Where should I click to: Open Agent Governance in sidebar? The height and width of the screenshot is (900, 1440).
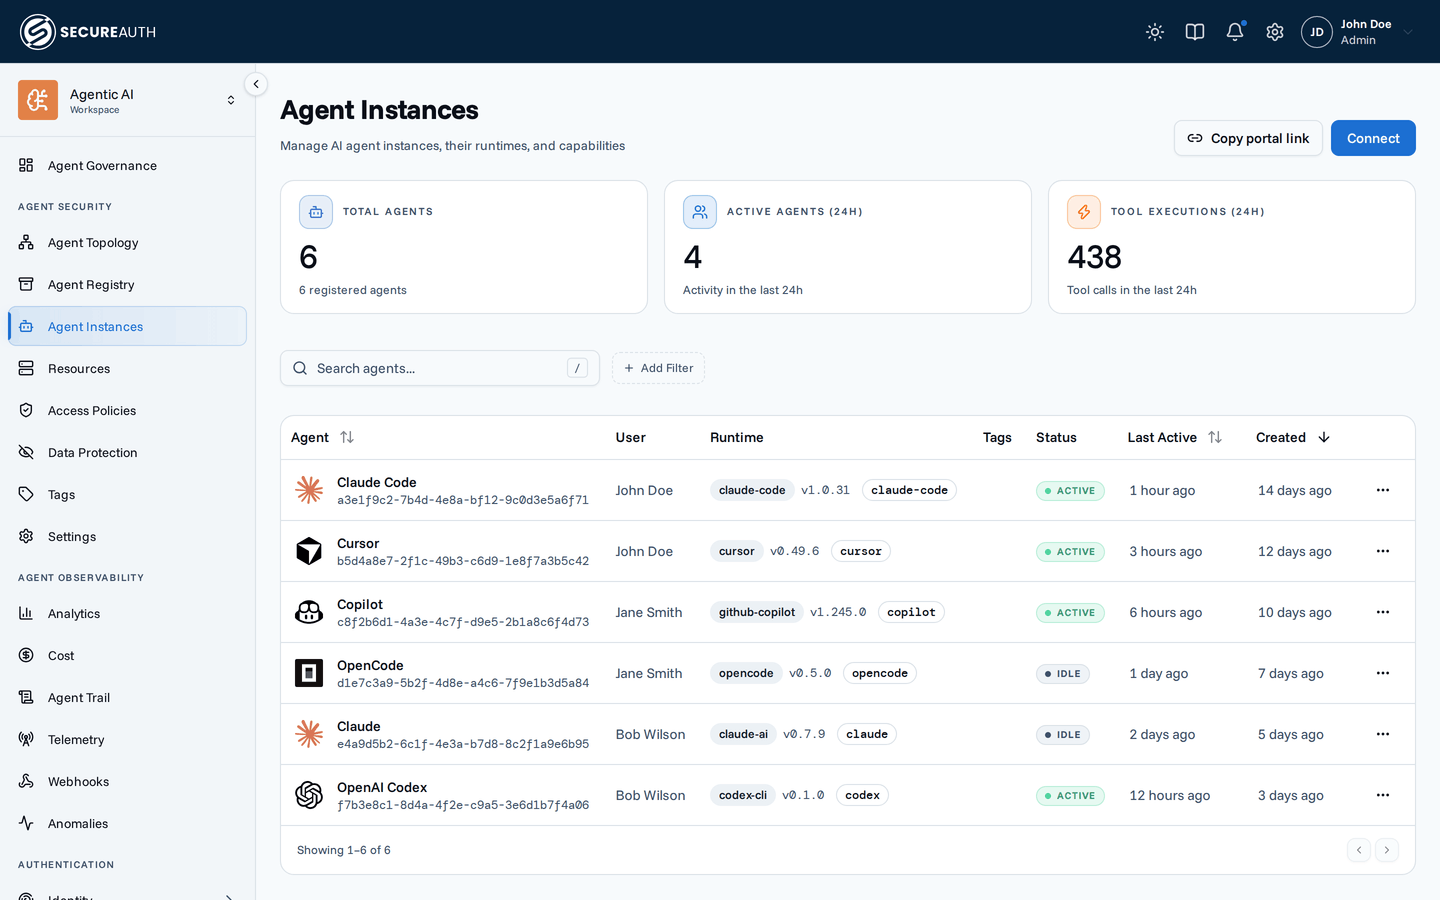click(x=127, y=165)
